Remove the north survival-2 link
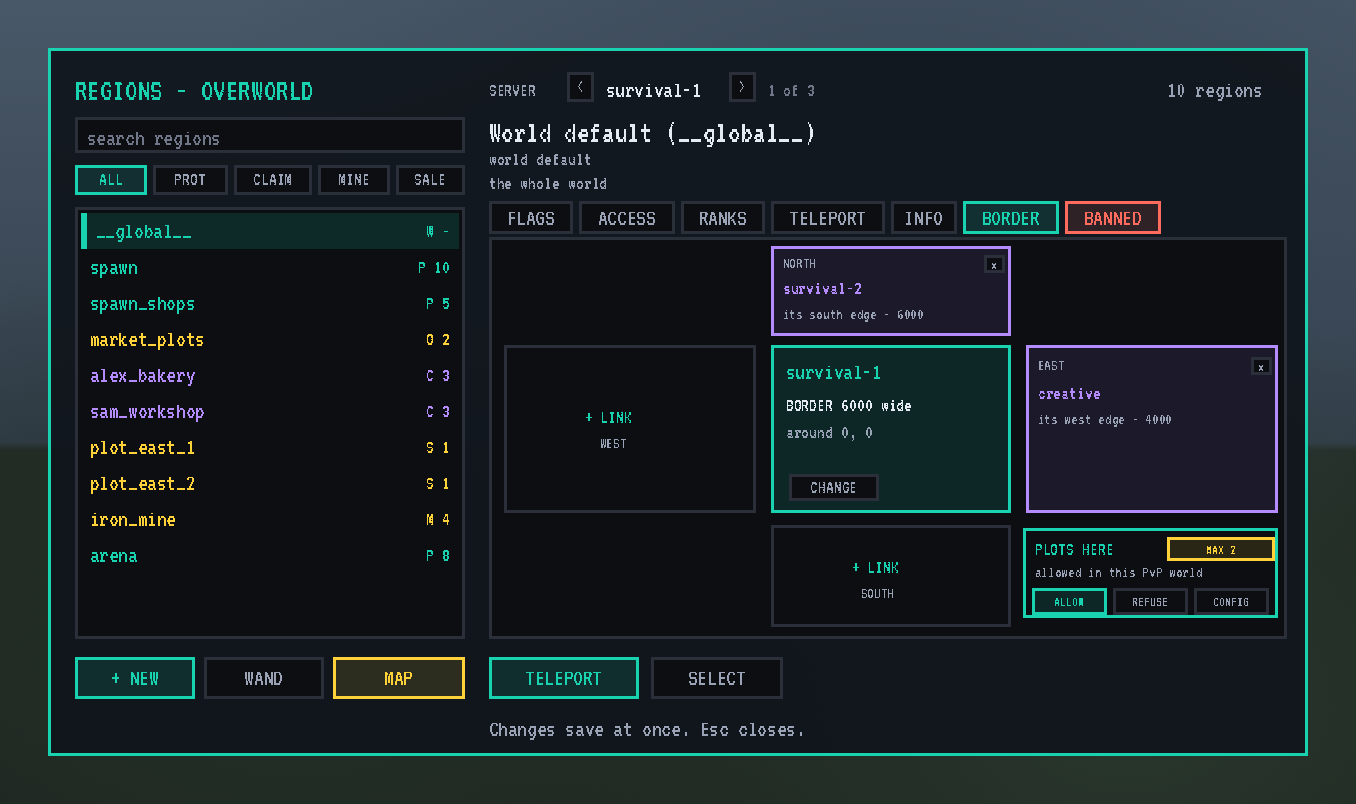Image resolution: width=1356 pixels, height=804 pixels. click(993, 265)
